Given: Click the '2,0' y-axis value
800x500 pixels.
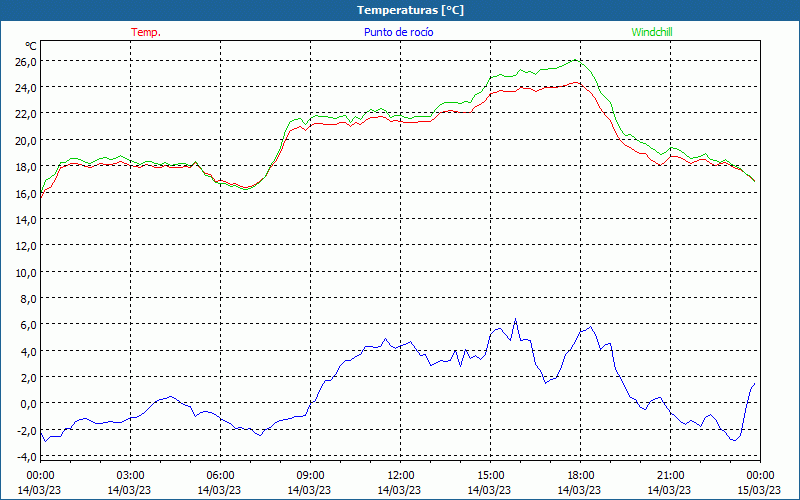Looking at the screenshot, I should tap(29, 378).
